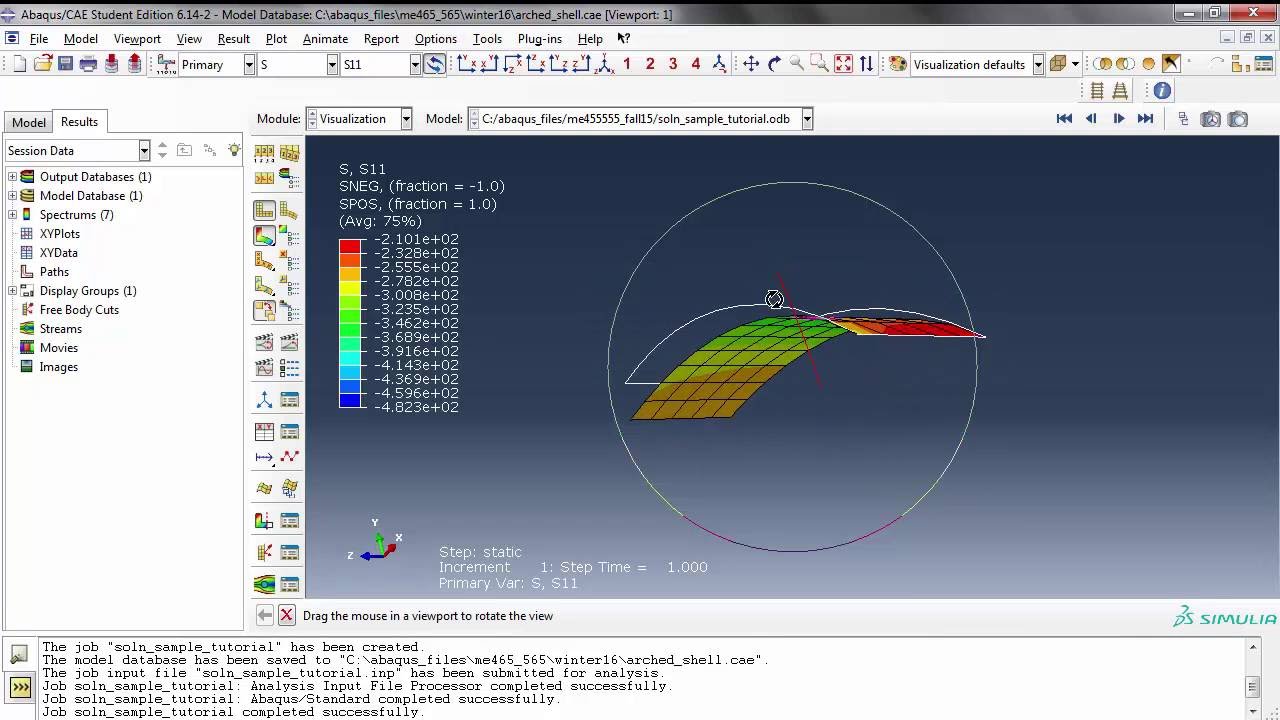This screenshot has width=1280, height=720.
Task: Open the File menu
Action: pyautogui.click(x=39, y=38)
